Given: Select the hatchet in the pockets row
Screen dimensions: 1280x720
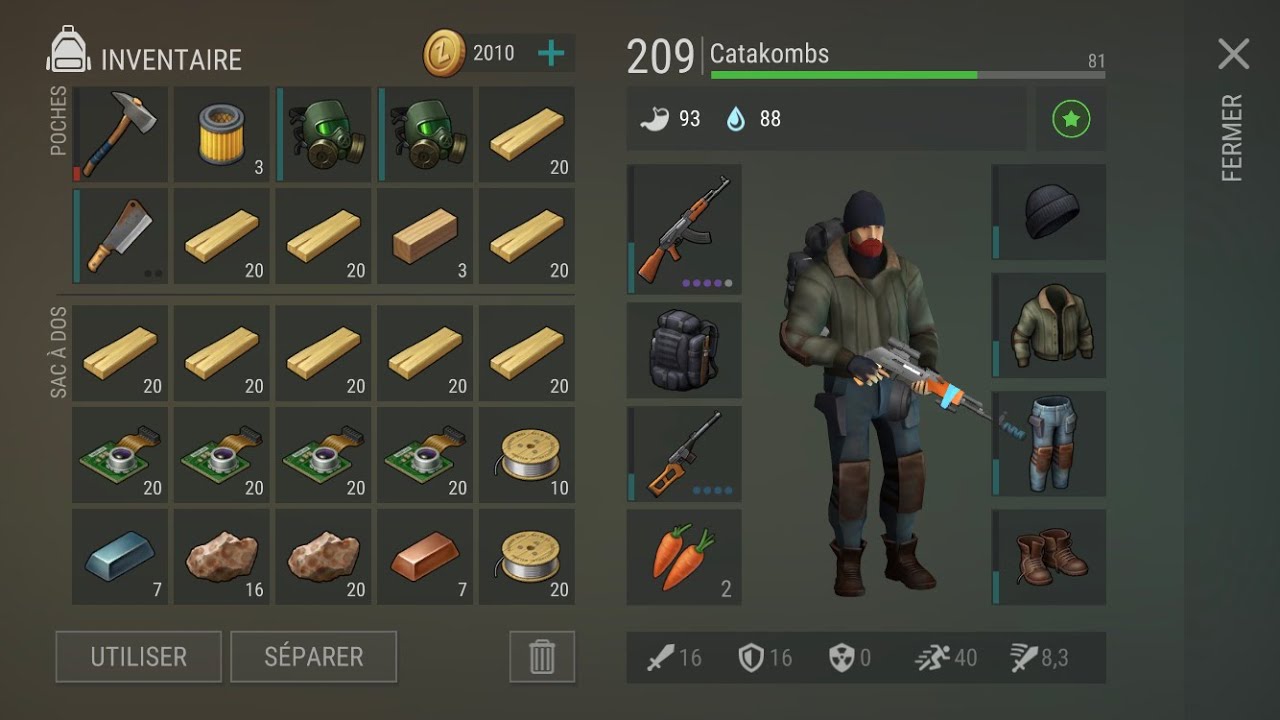Looking at the screenshot, I should (120, 134).
